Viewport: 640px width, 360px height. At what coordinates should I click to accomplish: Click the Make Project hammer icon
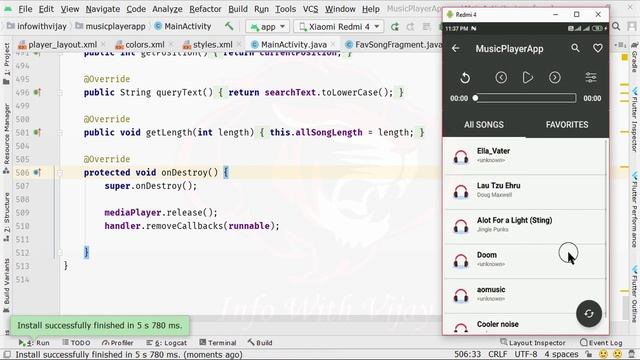229,27
